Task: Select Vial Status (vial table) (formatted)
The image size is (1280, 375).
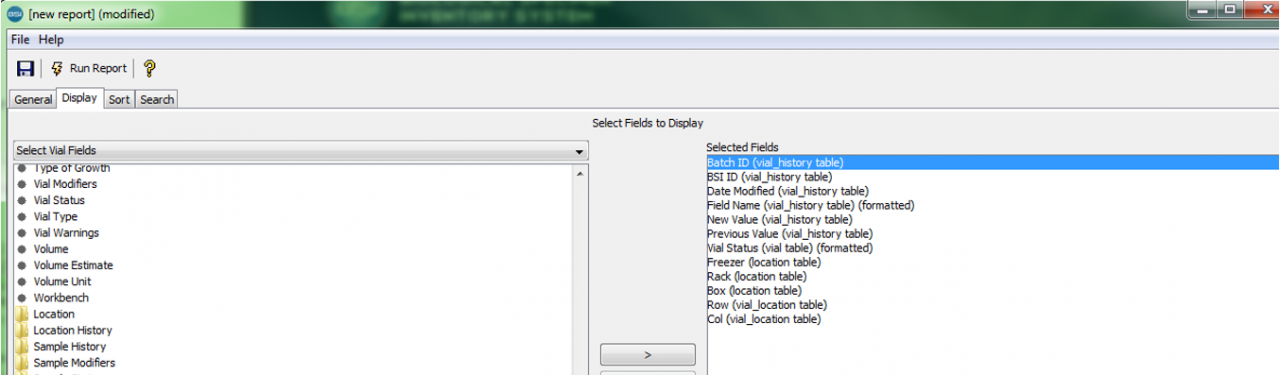Action: click(789, 248)
